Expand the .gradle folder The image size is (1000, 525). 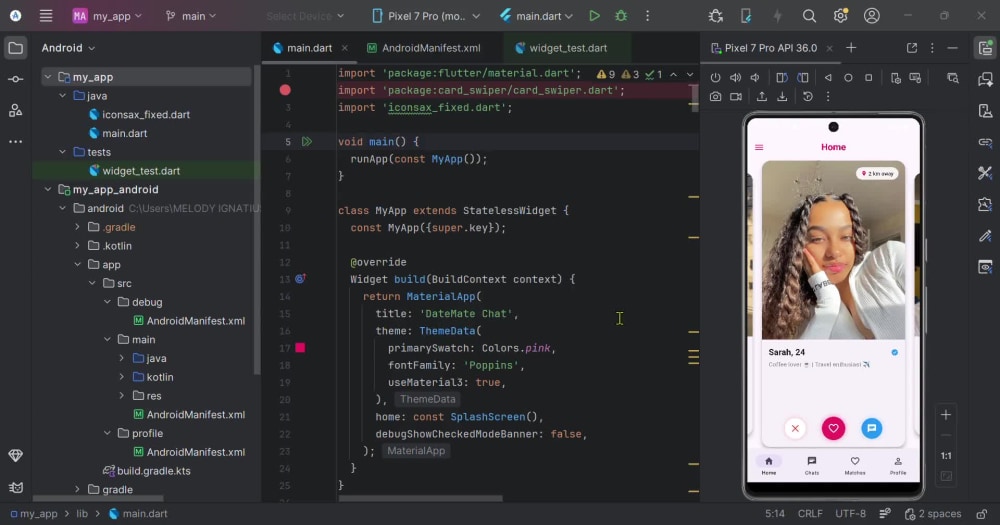point(78,227)
